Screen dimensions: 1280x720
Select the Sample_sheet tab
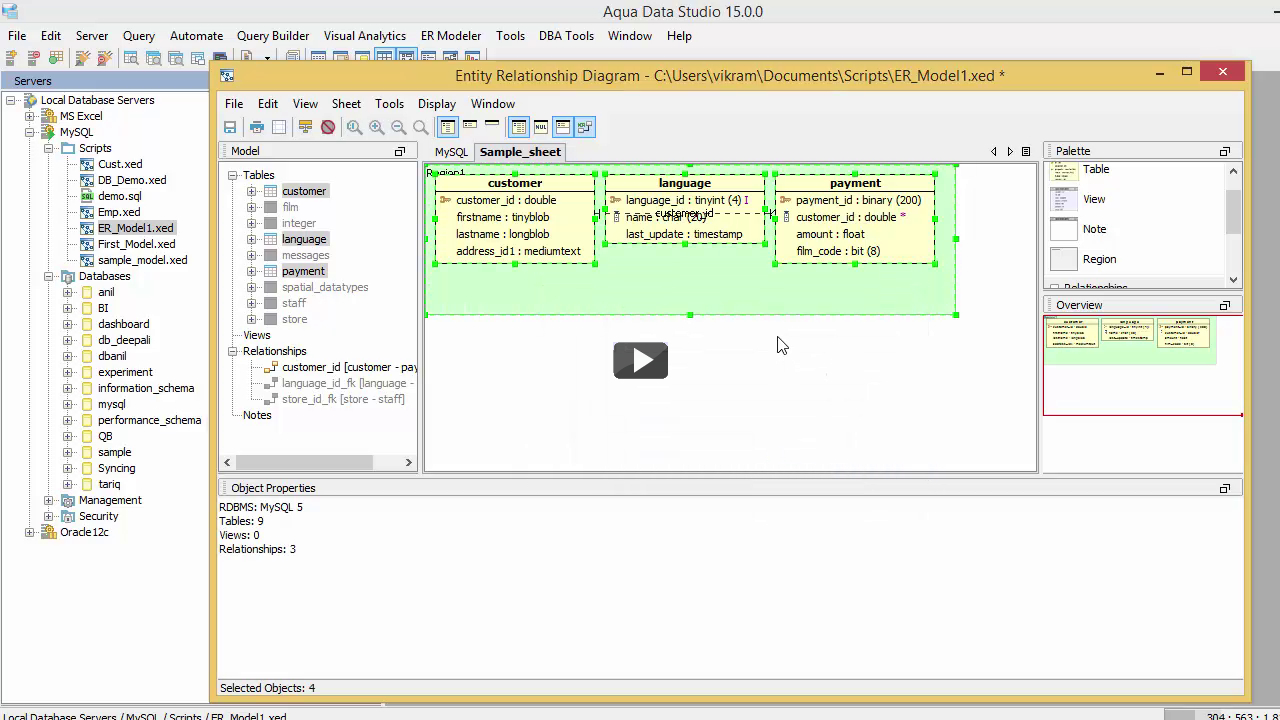(x=520, y=152)
